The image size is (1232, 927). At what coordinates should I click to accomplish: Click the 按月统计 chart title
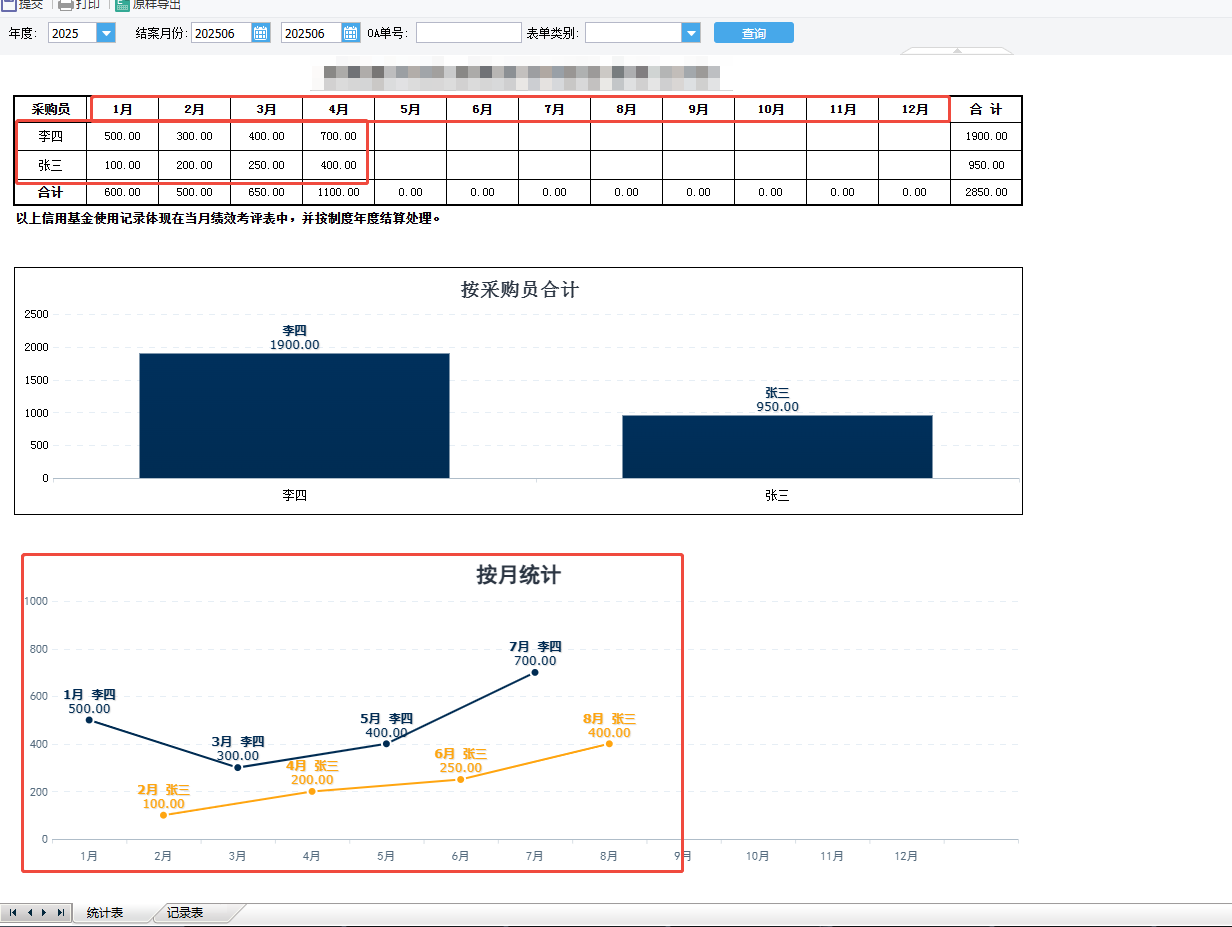pyautogui.click(x=518, y=575)
